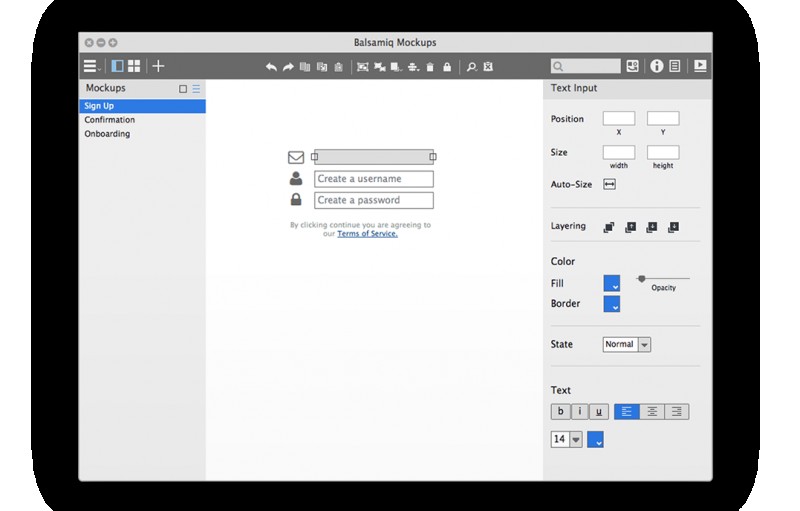Select the padlock icon on canvas
Viewport: 800px width, 511px height.
[x=296, y=199]
